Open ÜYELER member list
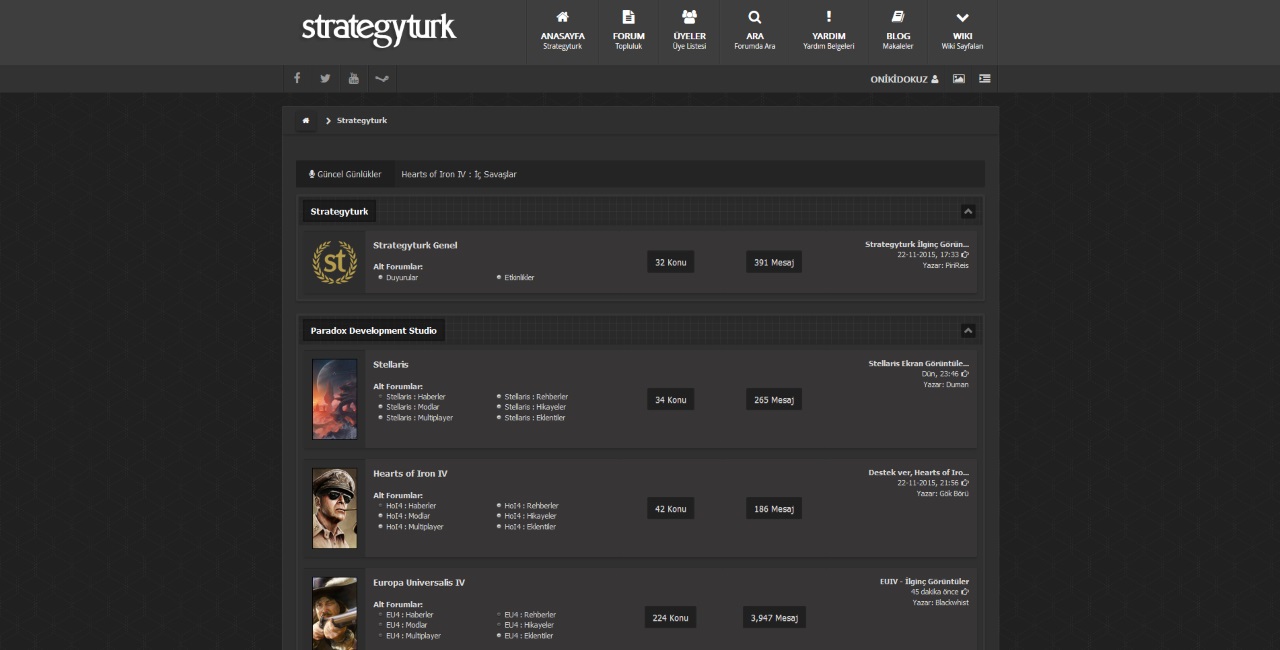The image size is (1280, 650). pos(689,32)
